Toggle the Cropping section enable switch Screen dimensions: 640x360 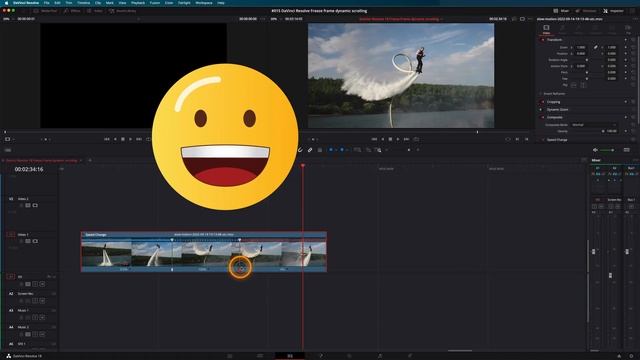542,102
